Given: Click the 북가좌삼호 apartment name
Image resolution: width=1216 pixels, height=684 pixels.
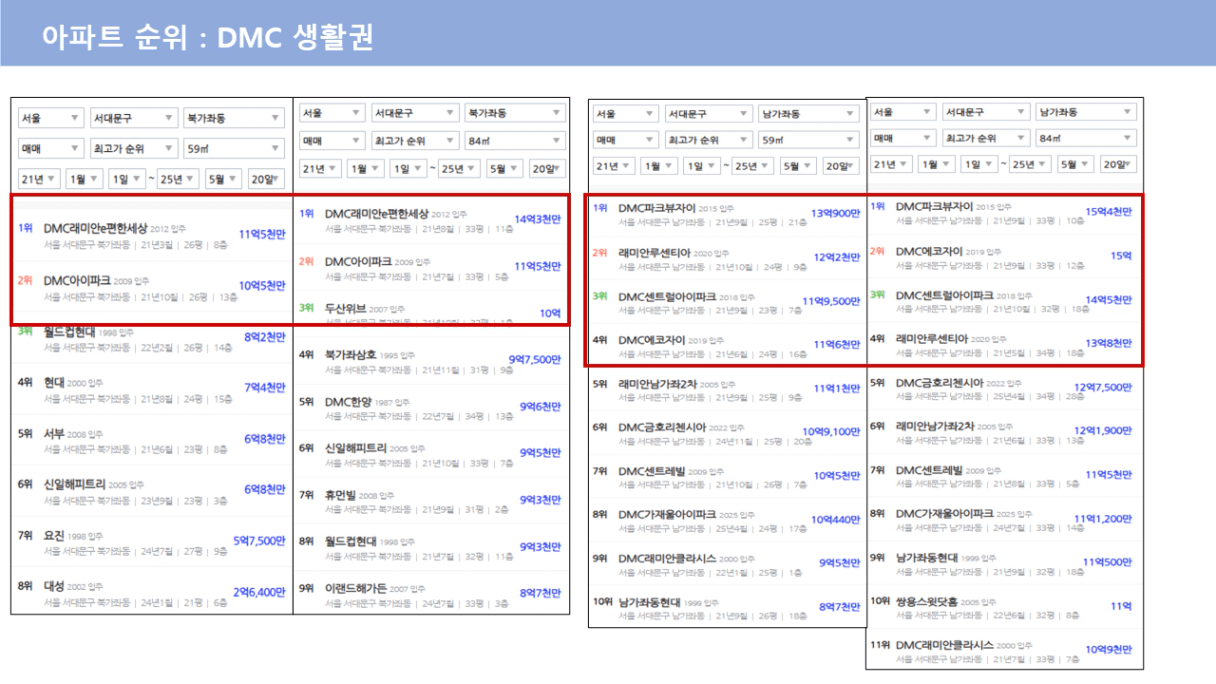Looking at the screenshot, I should 354,354.
